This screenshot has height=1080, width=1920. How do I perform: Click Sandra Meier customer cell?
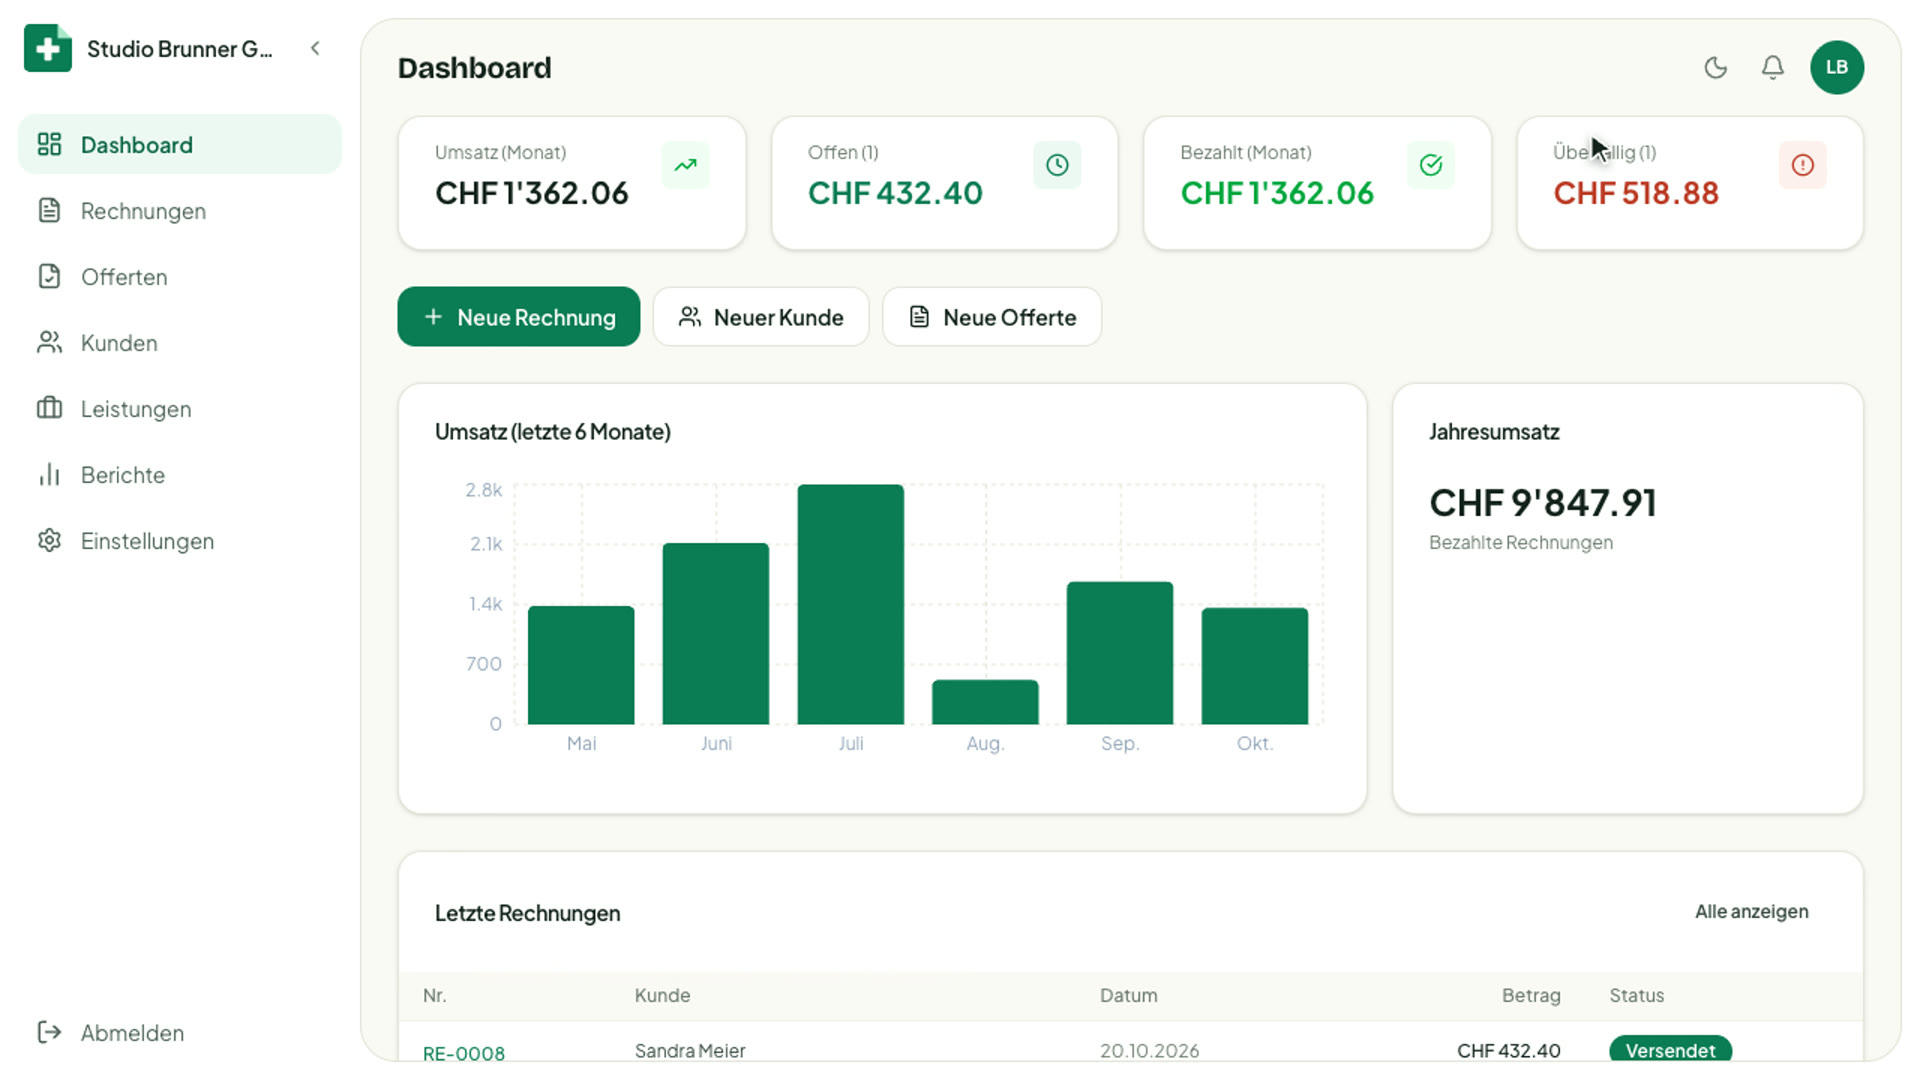(690, 1050)
